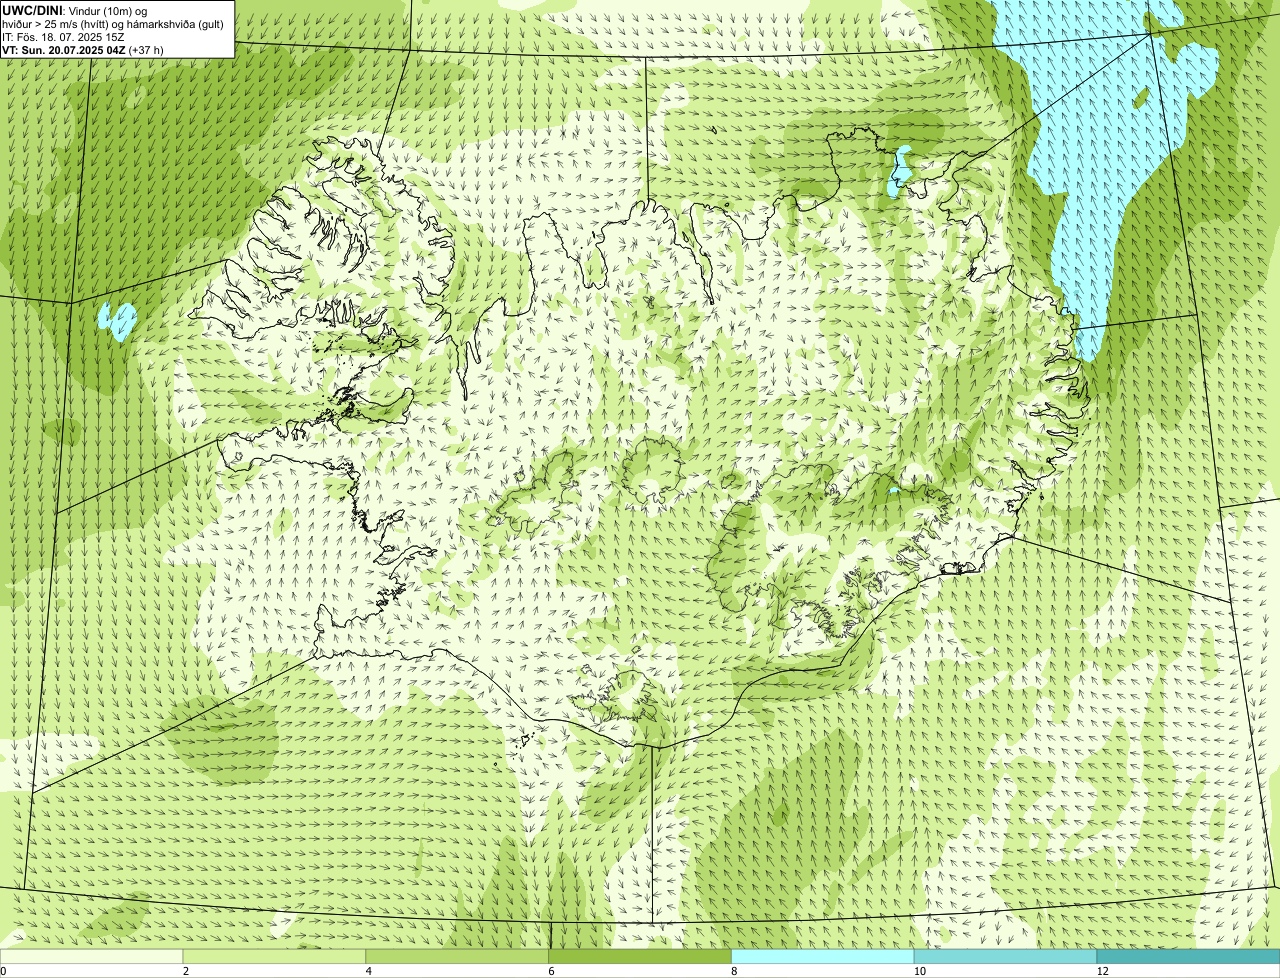Click the legend tick label "8"

pyautogui.click(x=735, y=971)
